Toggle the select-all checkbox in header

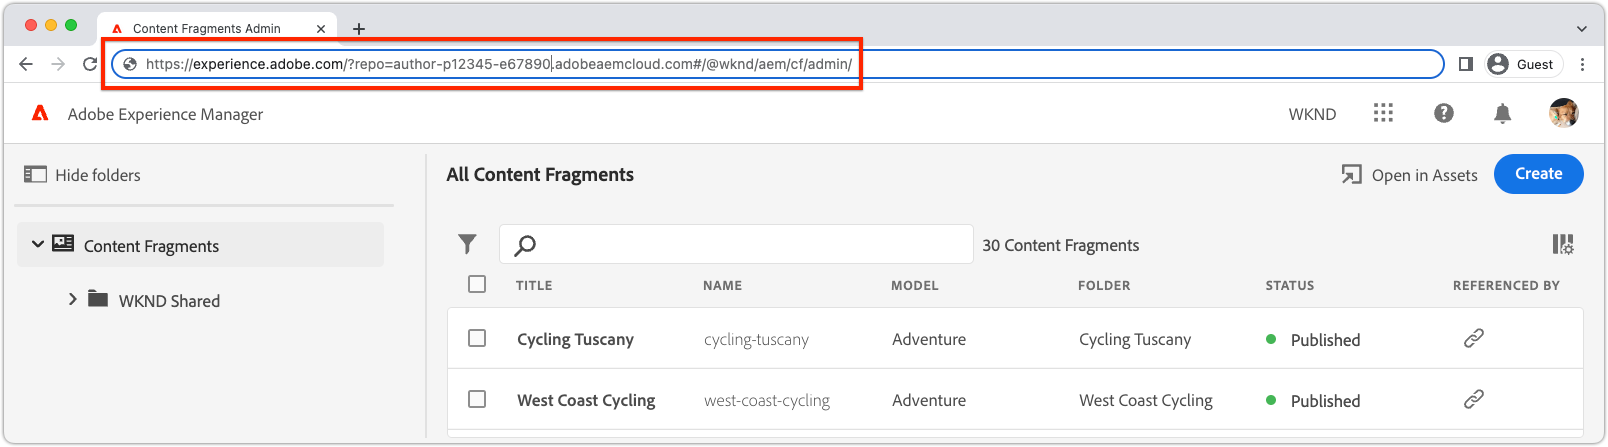(x=477, y=284)
